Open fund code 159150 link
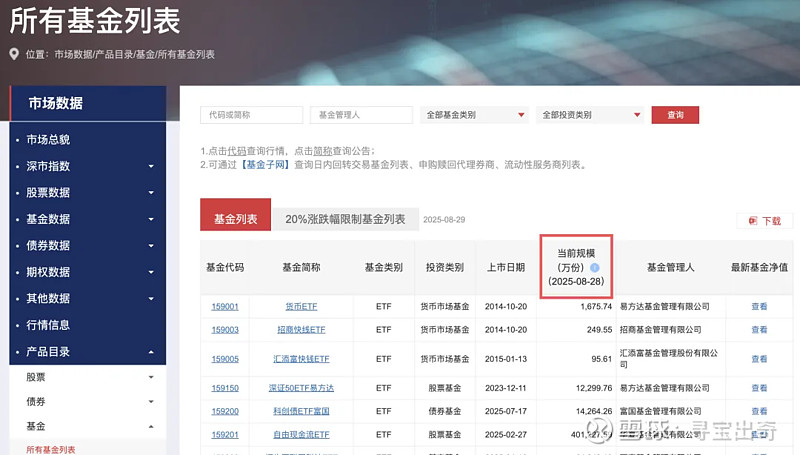800x455 pixels. [225, 388]
